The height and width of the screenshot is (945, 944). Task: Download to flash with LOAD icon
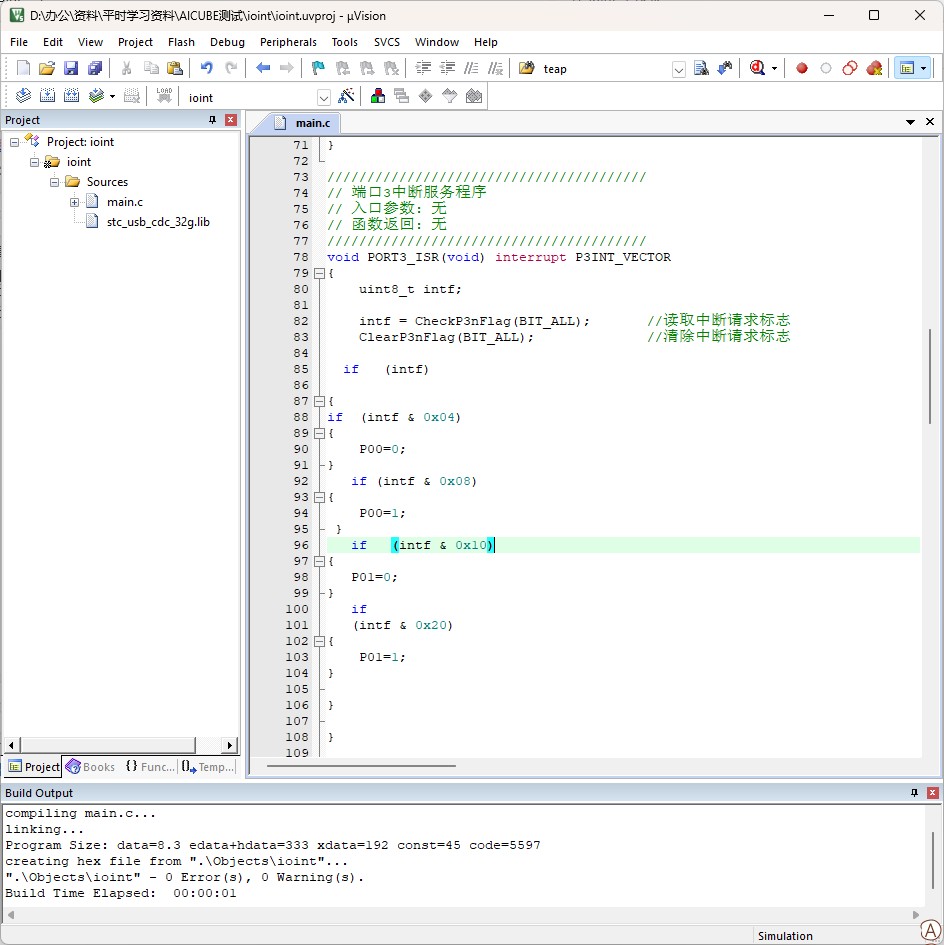pyautogui.click(x=164, y=96)
